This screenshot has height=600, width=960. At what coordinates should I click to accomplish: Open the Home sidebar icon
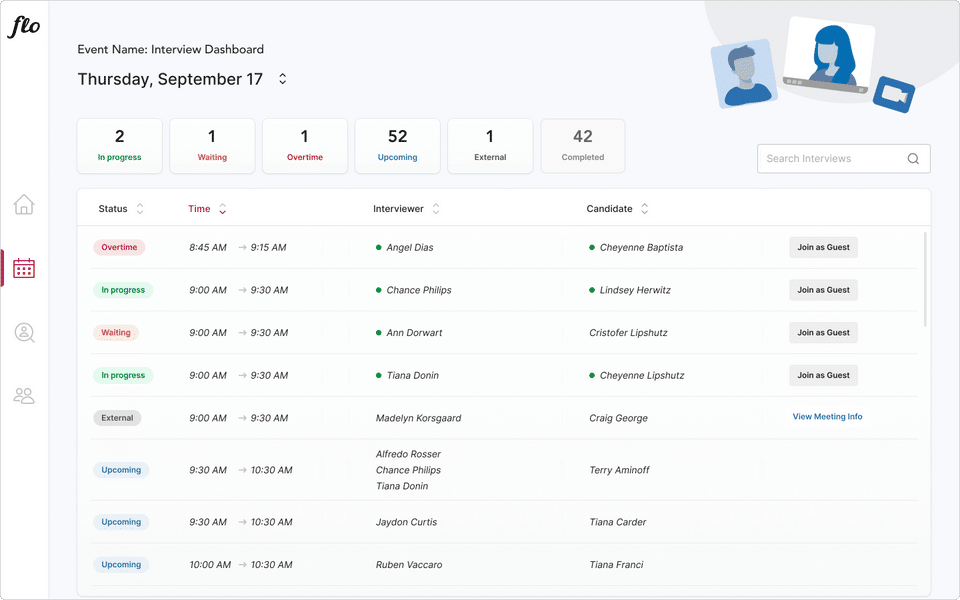tap(24, 205)
